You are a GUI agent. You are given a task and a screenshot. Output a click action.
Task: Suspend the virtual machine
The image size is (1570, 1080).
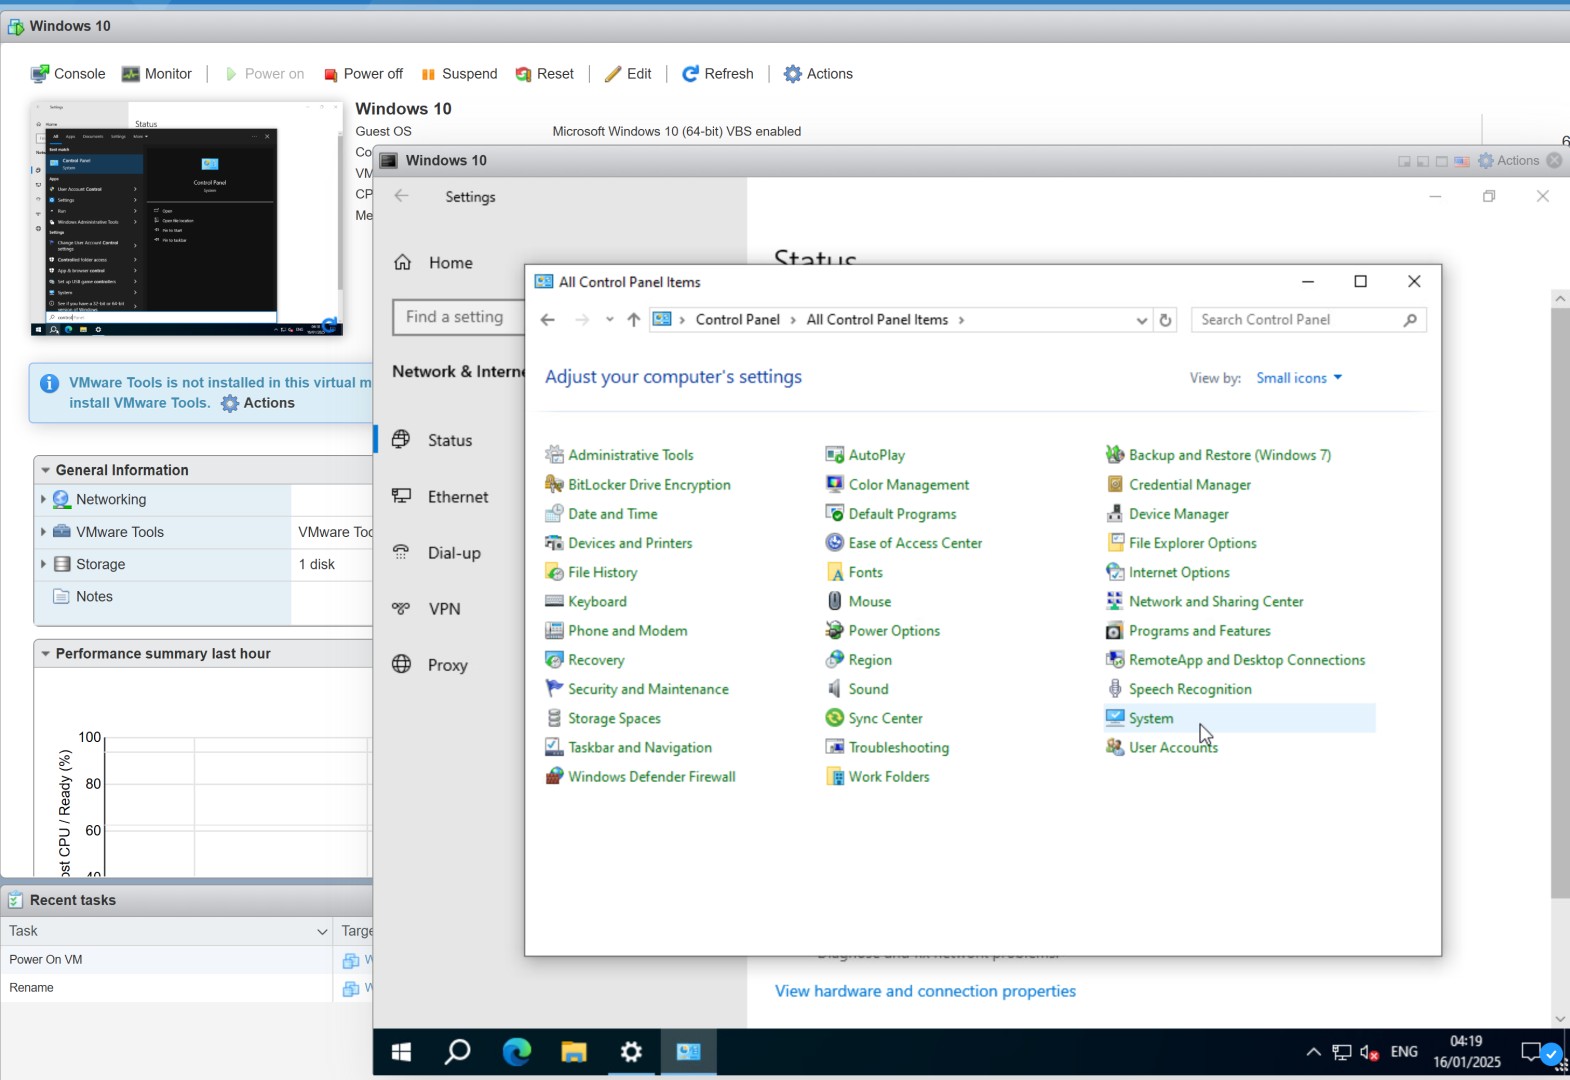click(459, 74)
